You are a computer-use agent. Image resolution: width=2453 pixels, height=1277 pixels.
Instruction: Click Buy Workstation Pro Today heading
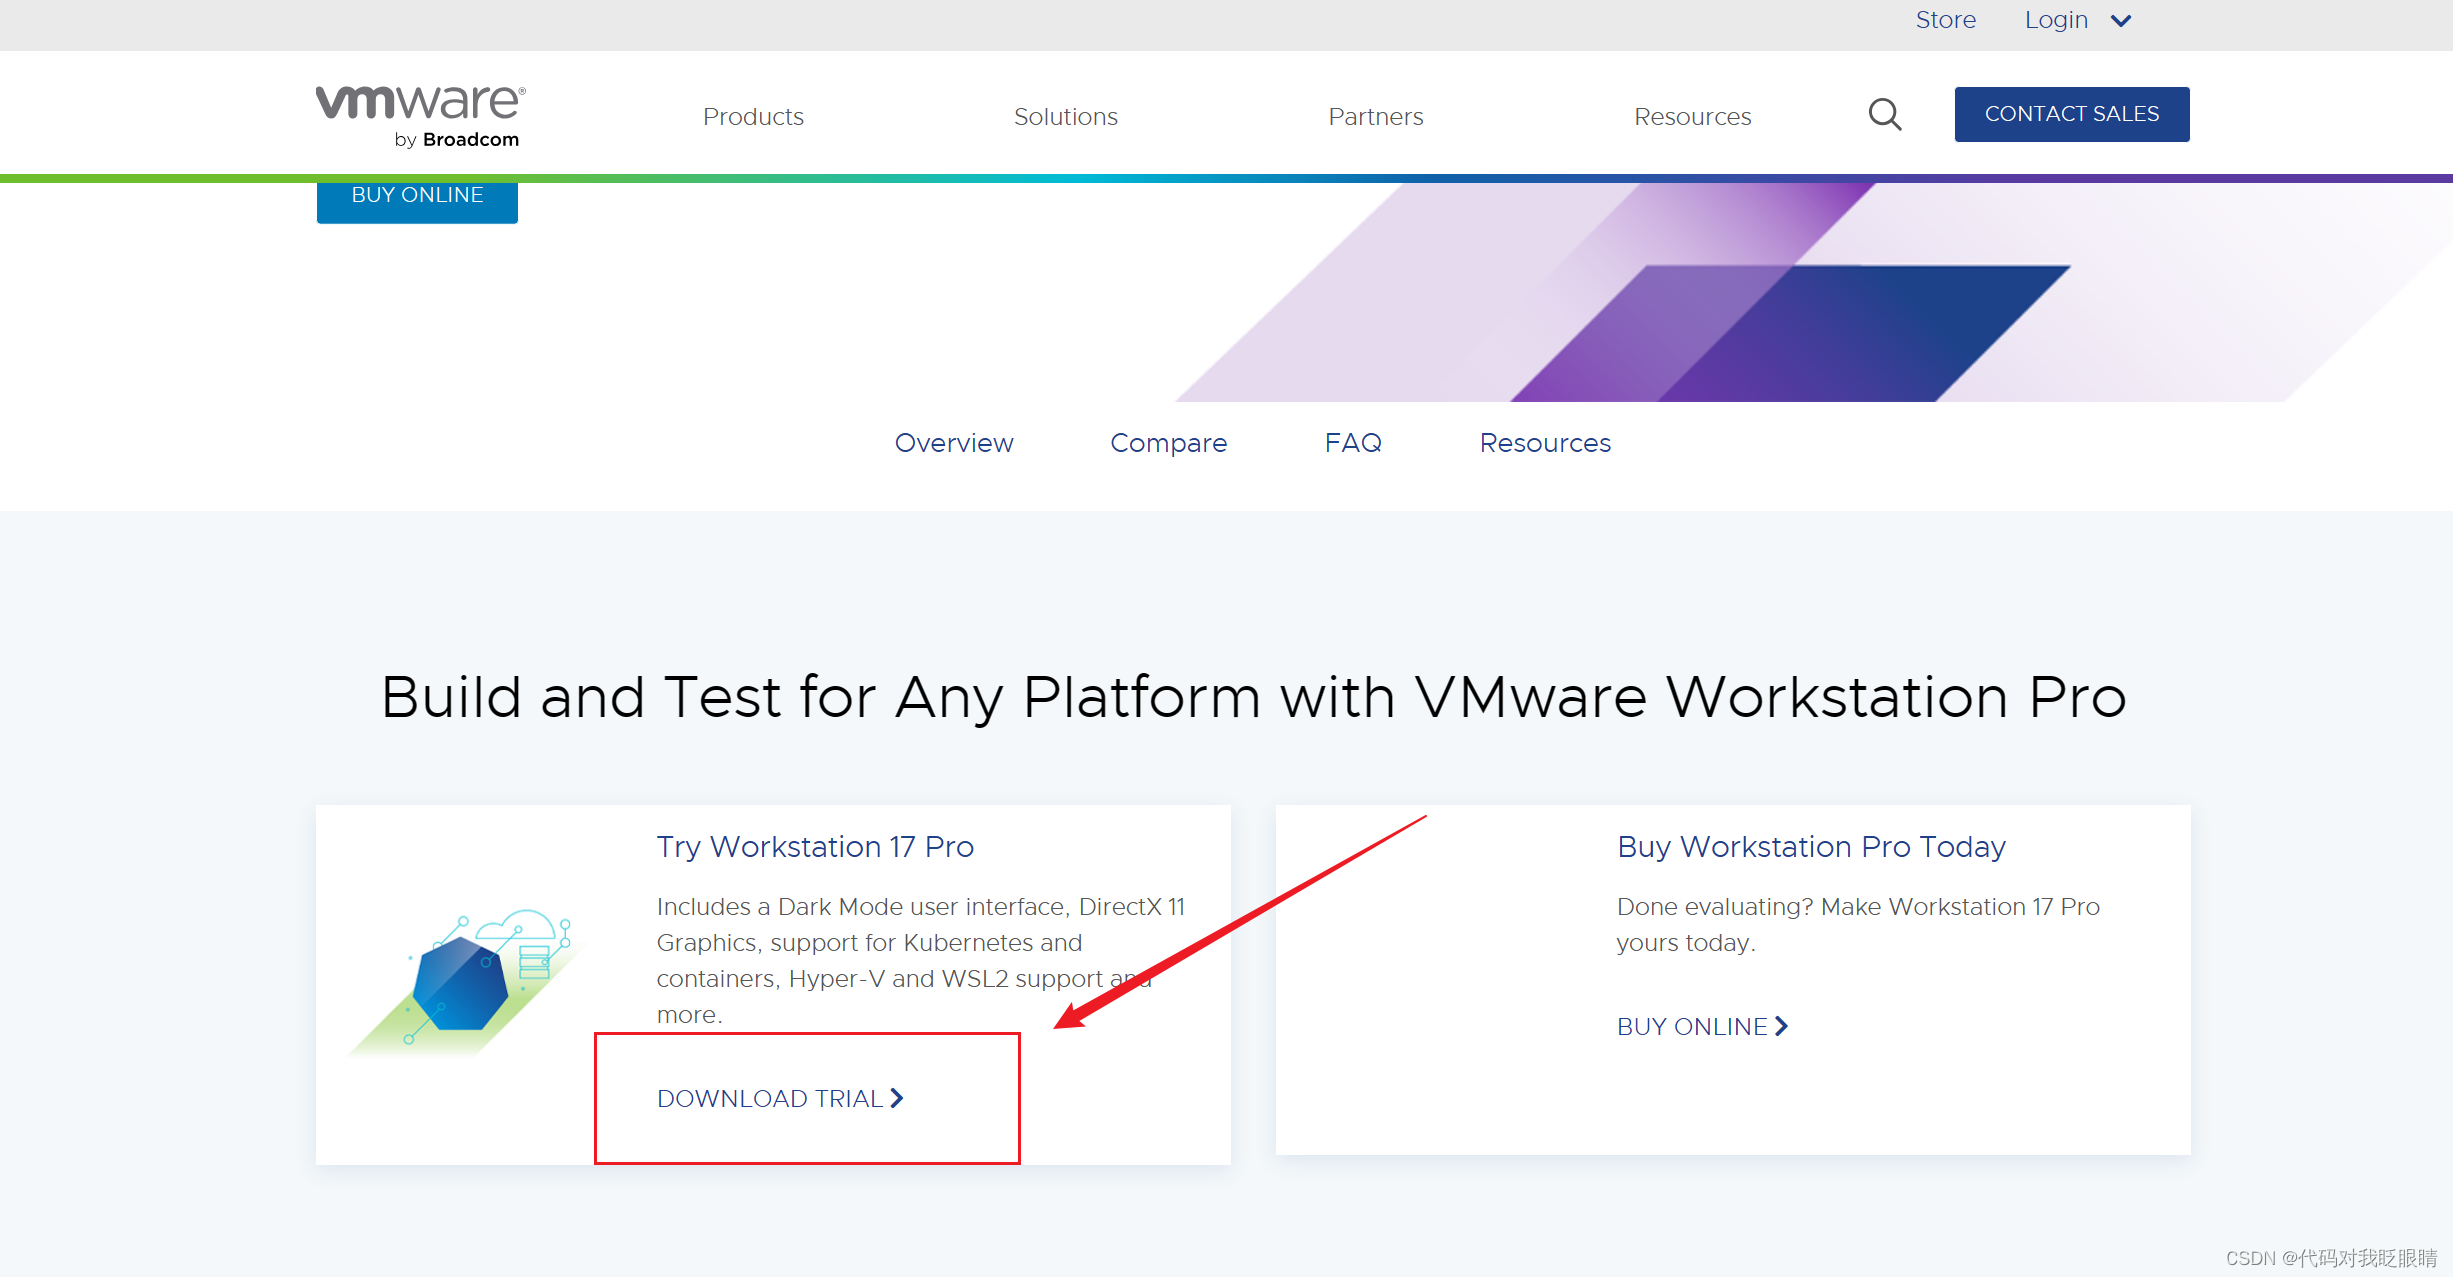tap(1811, 847)
